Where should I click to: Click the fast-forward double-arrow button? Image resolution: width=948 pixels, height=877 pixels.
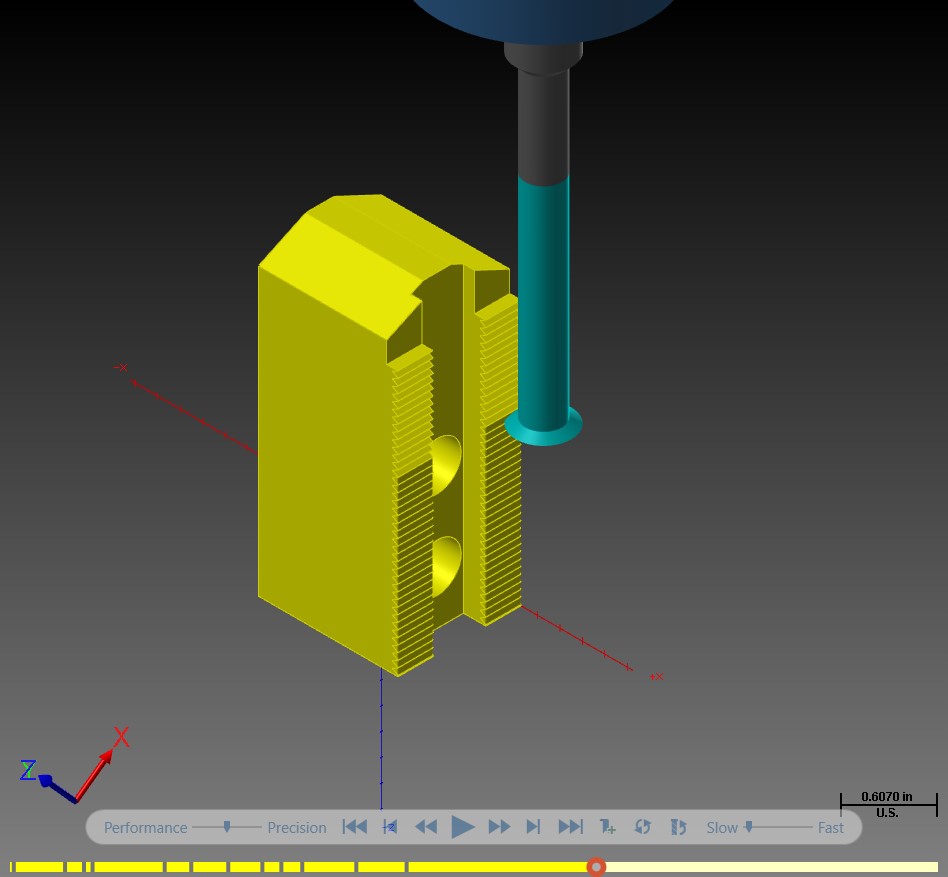coord(499,827)
